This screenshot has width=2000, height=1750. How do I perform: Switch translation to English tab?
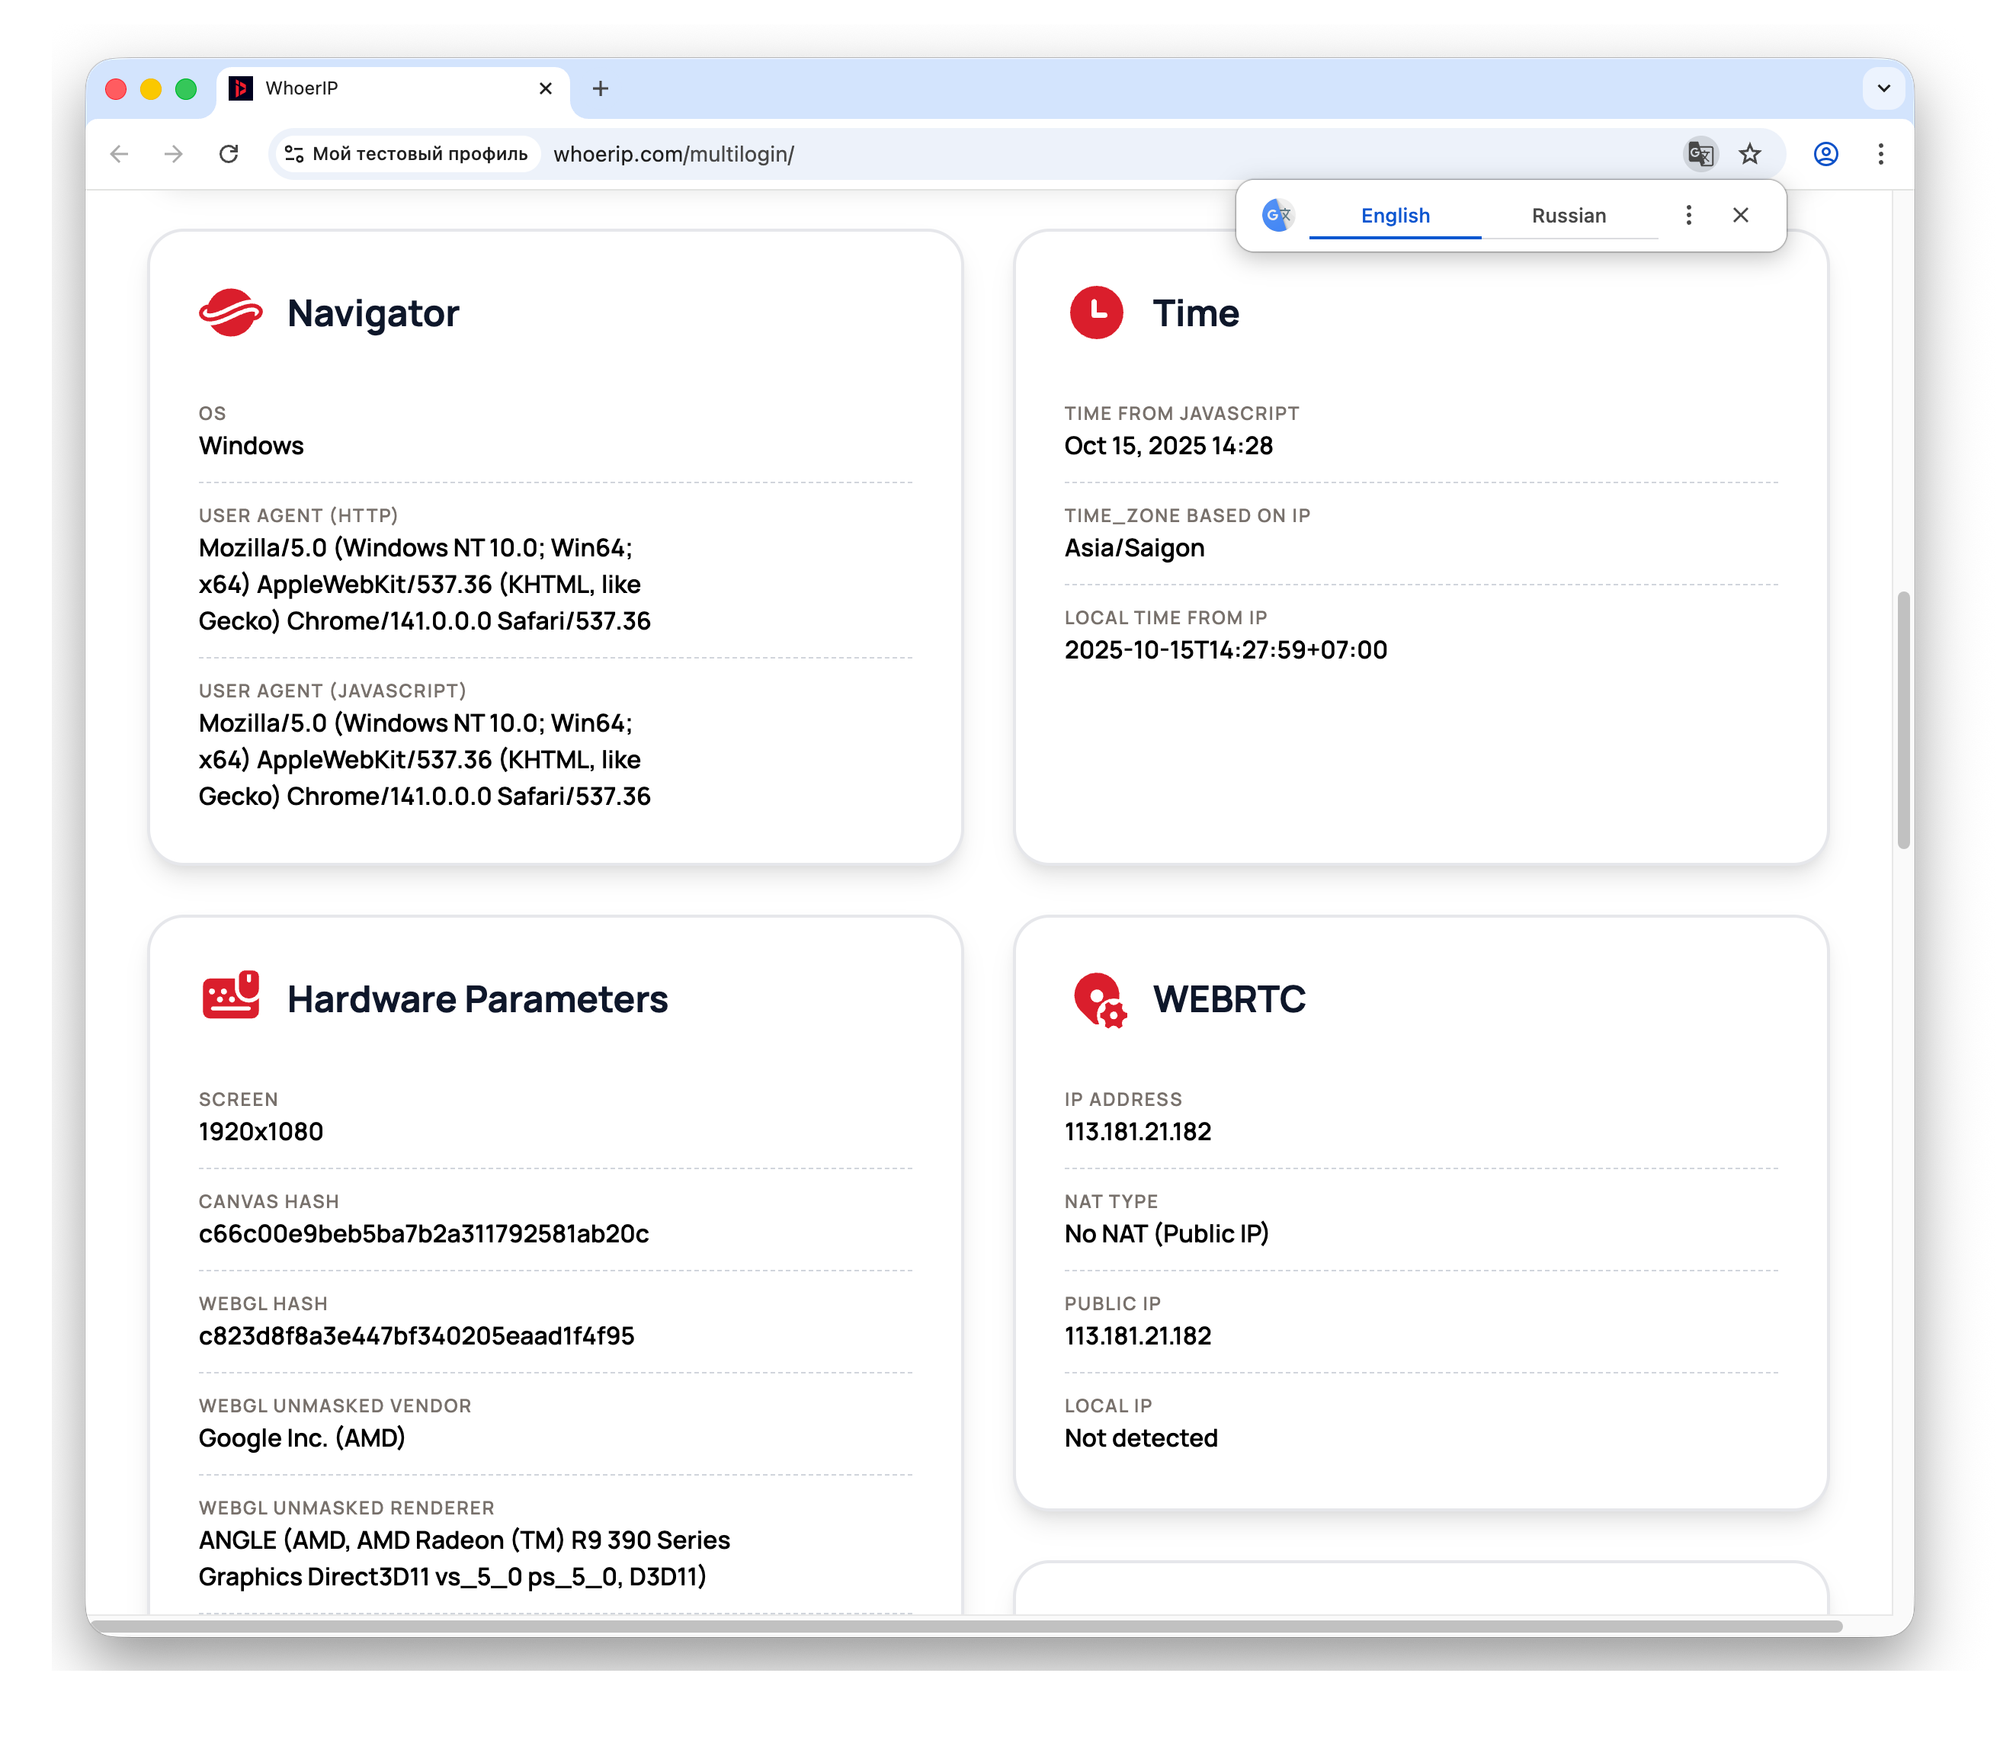click(1394, 216)
